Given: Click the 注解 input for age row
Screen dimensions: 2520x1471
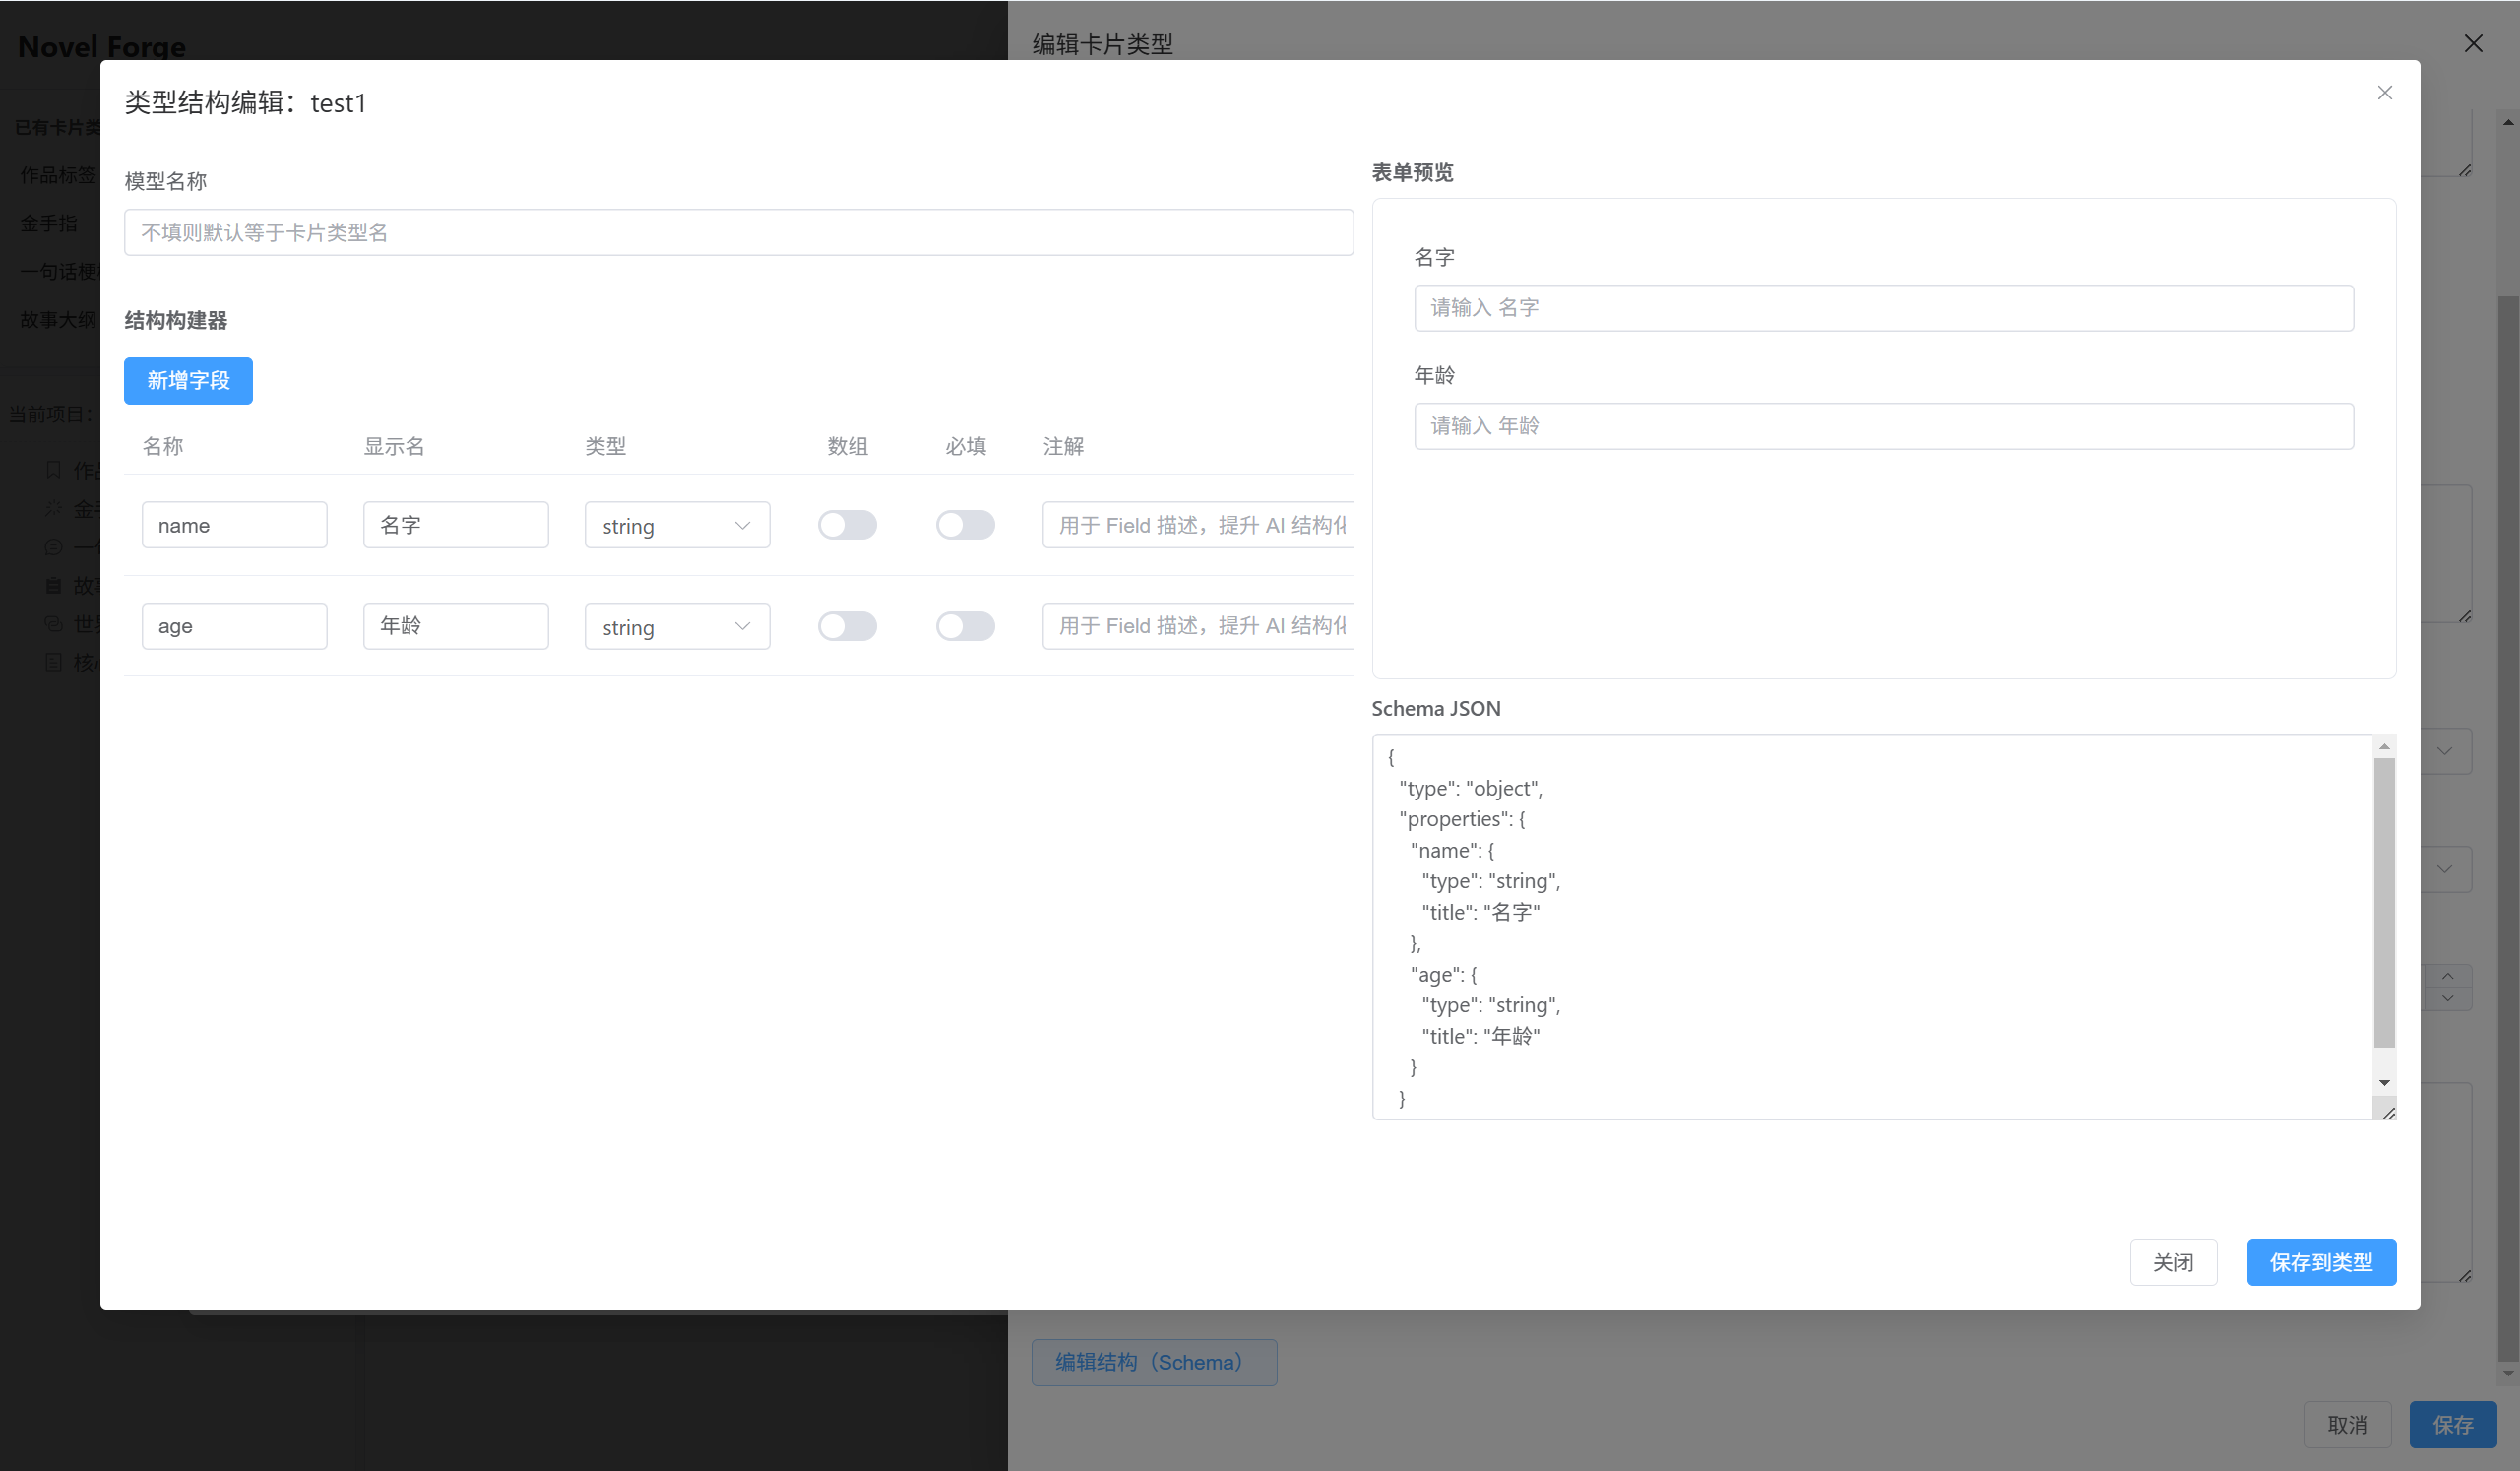Looking at the screenshot, I should tap(1198, 627).
